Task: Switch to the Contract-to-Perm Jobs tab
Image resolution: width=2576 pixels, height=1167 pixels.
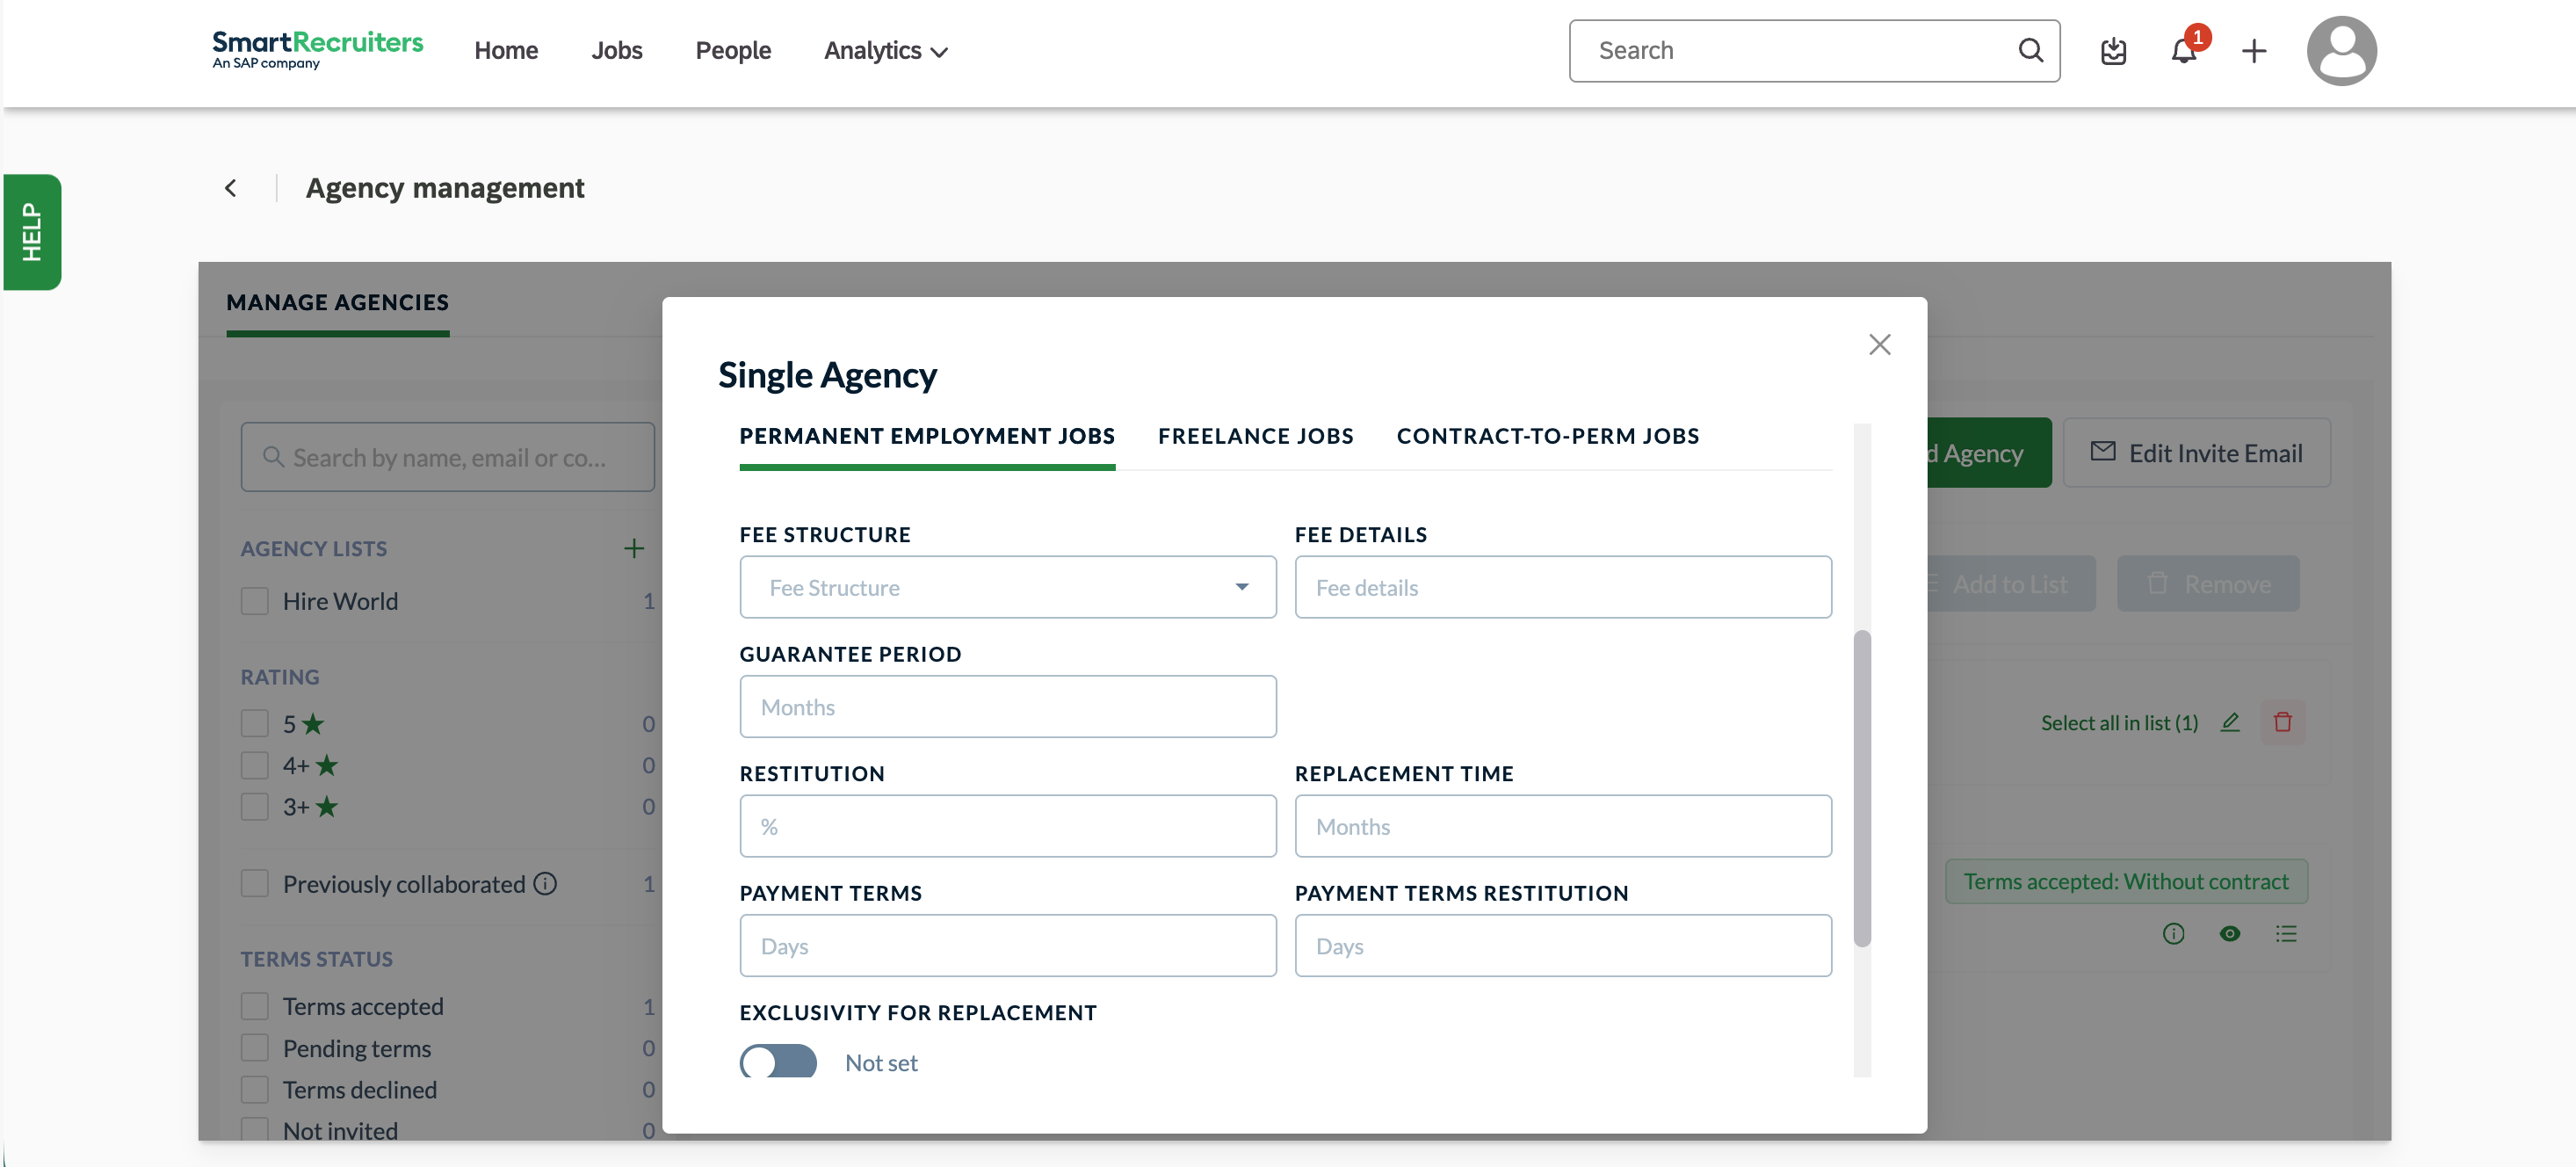Action: coord(1547,437)
